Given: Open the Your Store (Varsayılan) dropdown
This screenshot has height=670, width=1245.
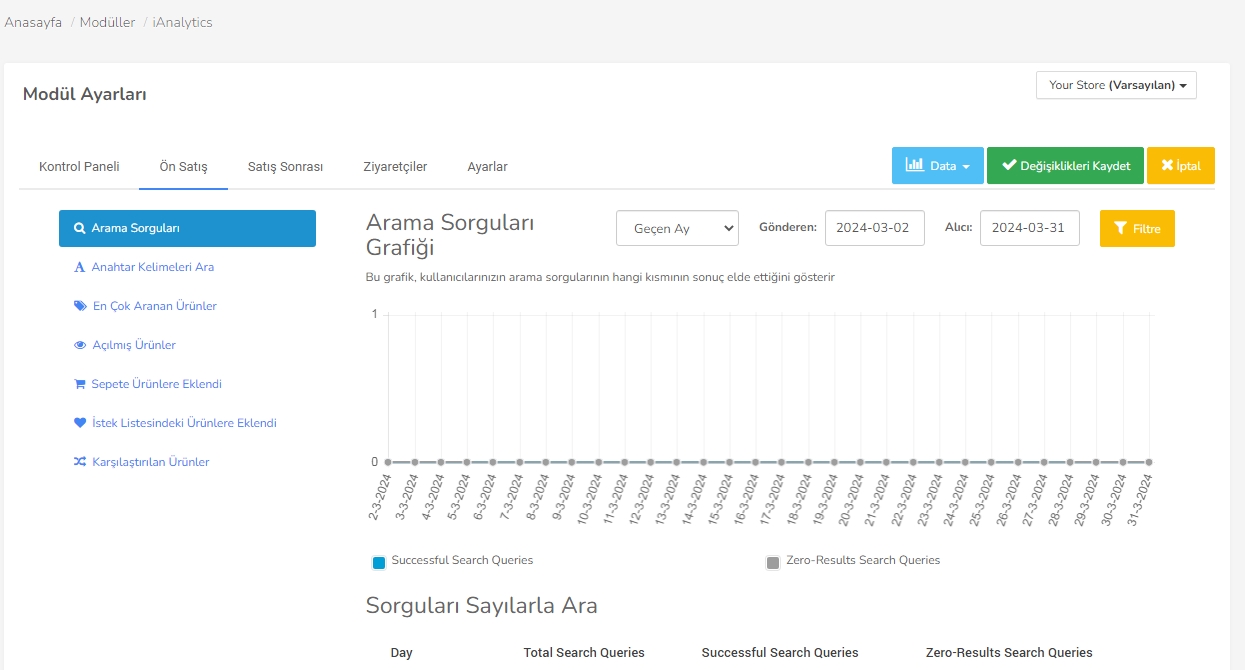Looking at the screenshot, I should (x=1116, y=86).
